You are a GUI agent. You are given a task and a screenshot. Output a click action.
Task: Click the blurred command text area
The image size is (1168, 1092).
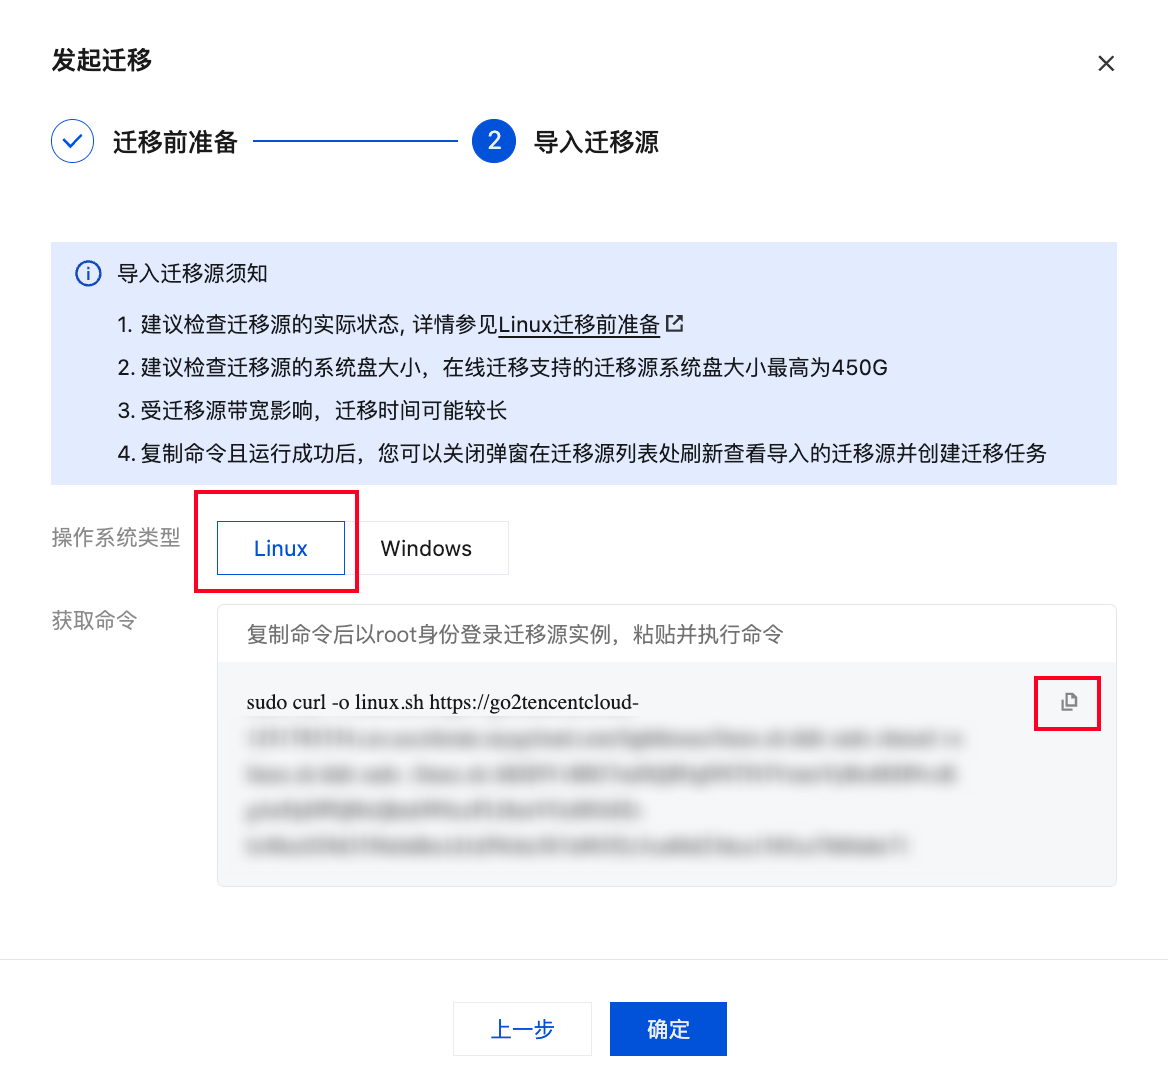603,791
